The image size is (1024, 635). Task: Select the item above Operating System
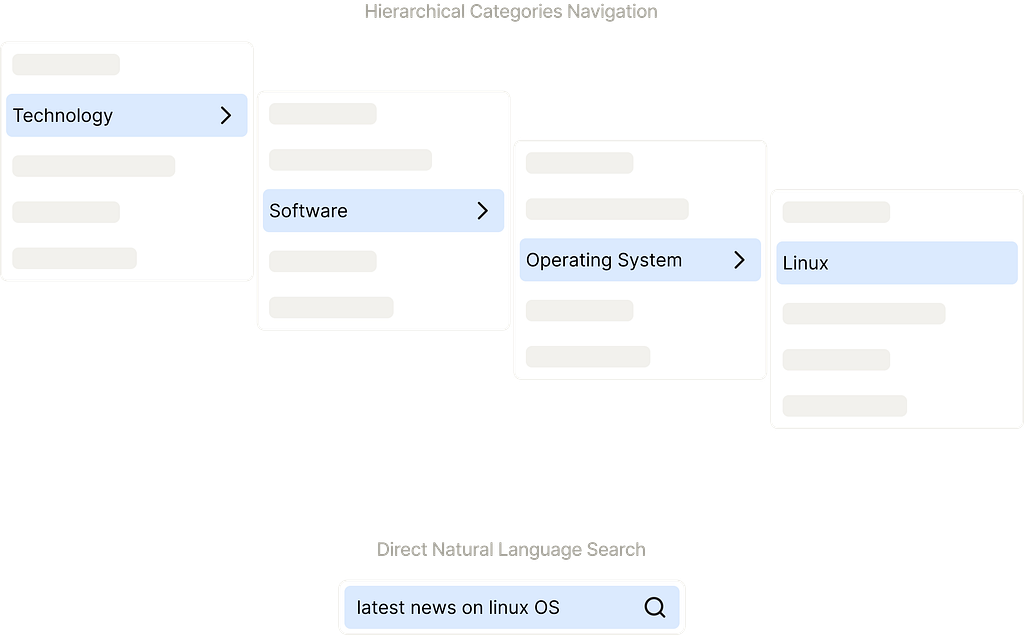tap(606, 208)
